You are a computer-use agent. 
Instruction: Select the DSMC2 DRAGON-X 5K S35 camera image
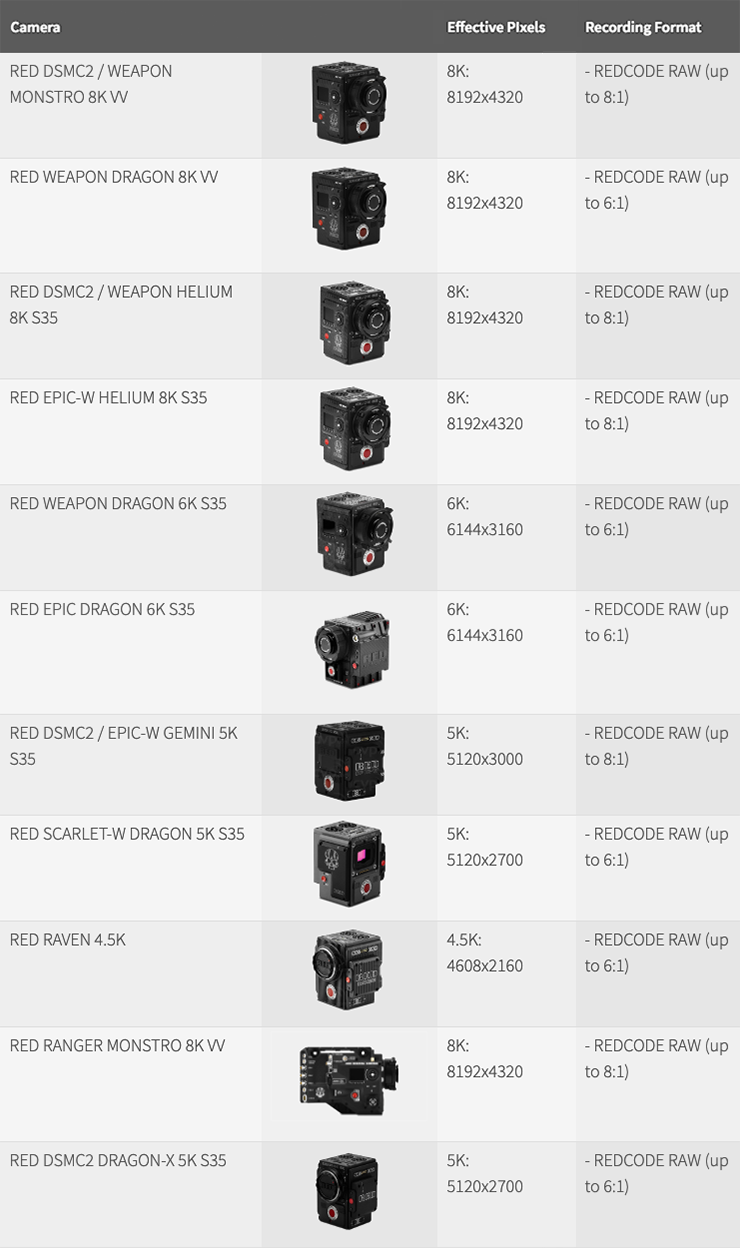click(347, 1192)
